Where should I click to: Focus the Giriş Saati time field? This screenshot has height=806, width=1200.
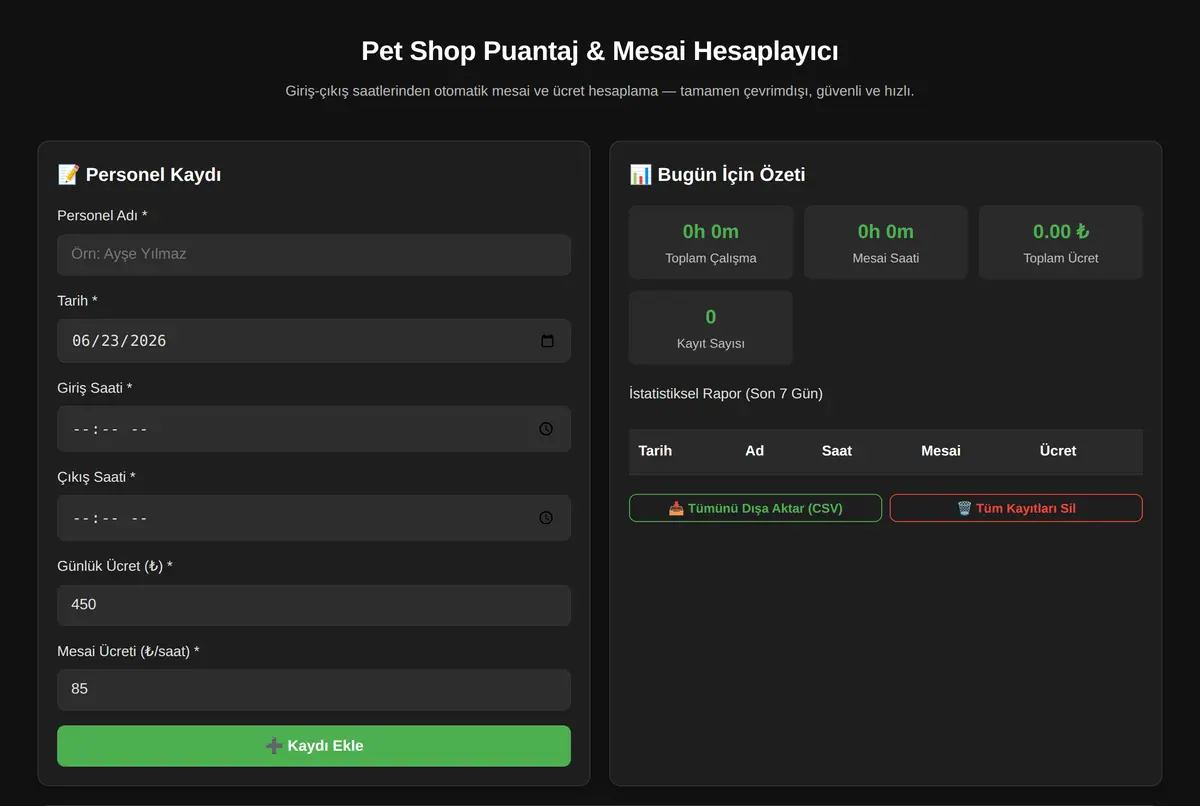[314, 429]
